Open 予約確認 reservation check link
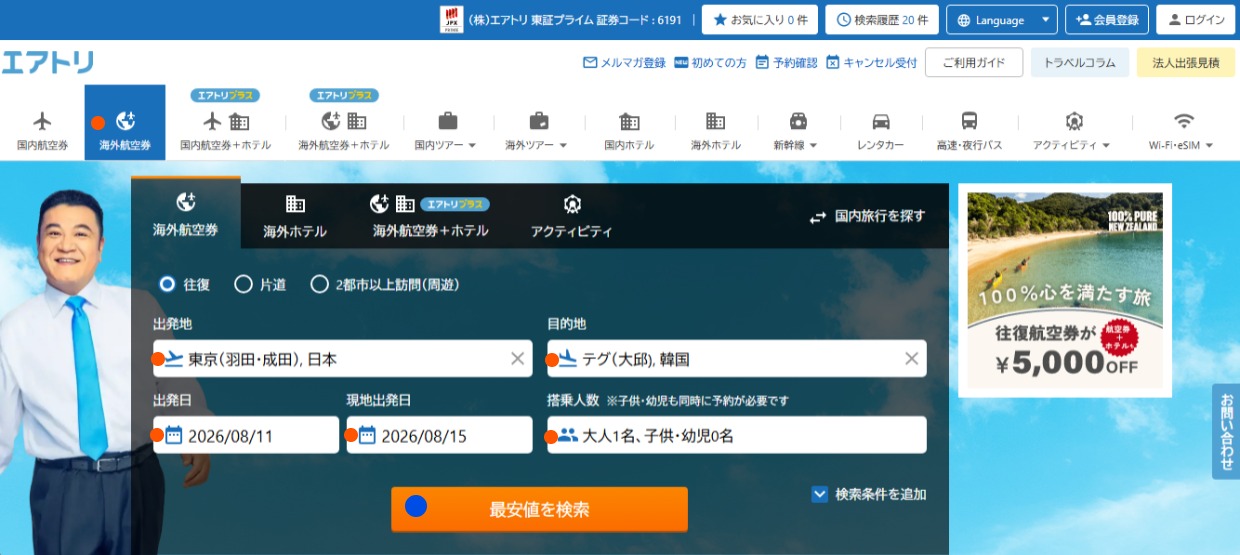Image resolution: width=1240 pixels, height=555 pixels. 786,62
